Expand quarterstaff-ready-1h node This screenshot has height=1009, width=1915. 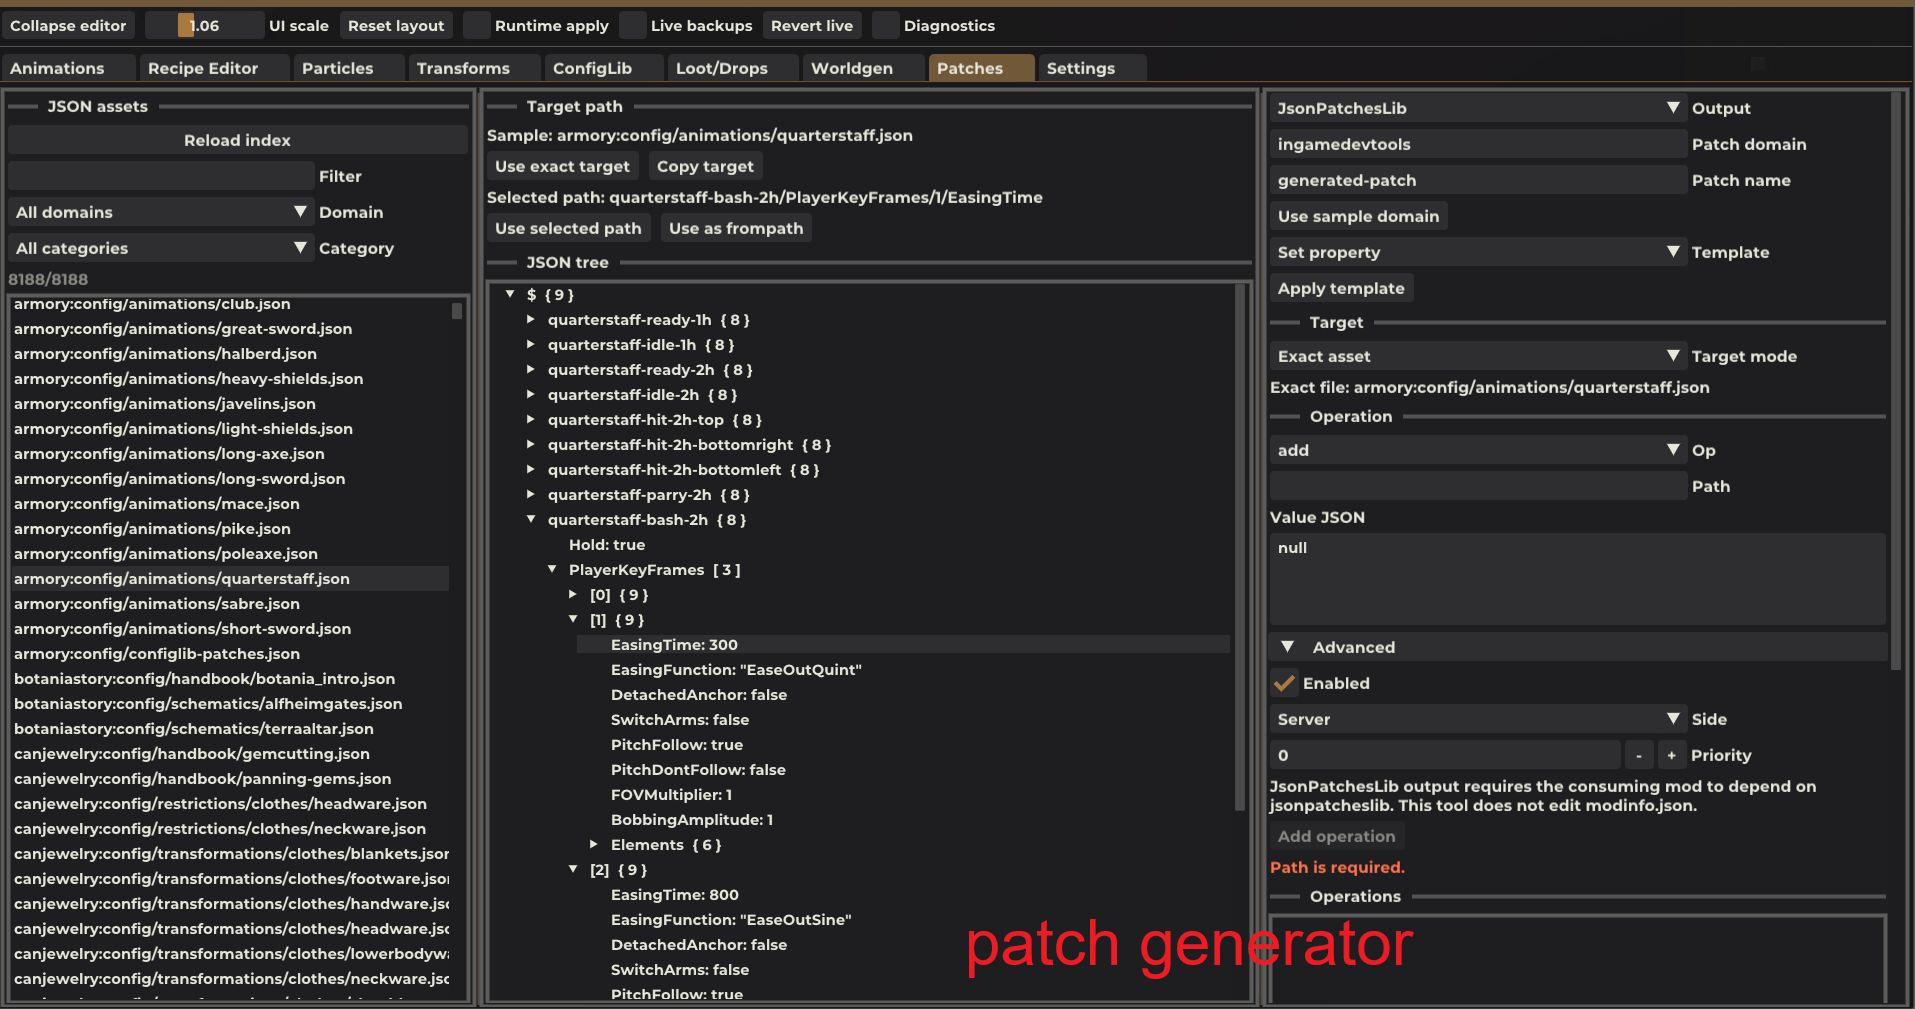(531, 320)
